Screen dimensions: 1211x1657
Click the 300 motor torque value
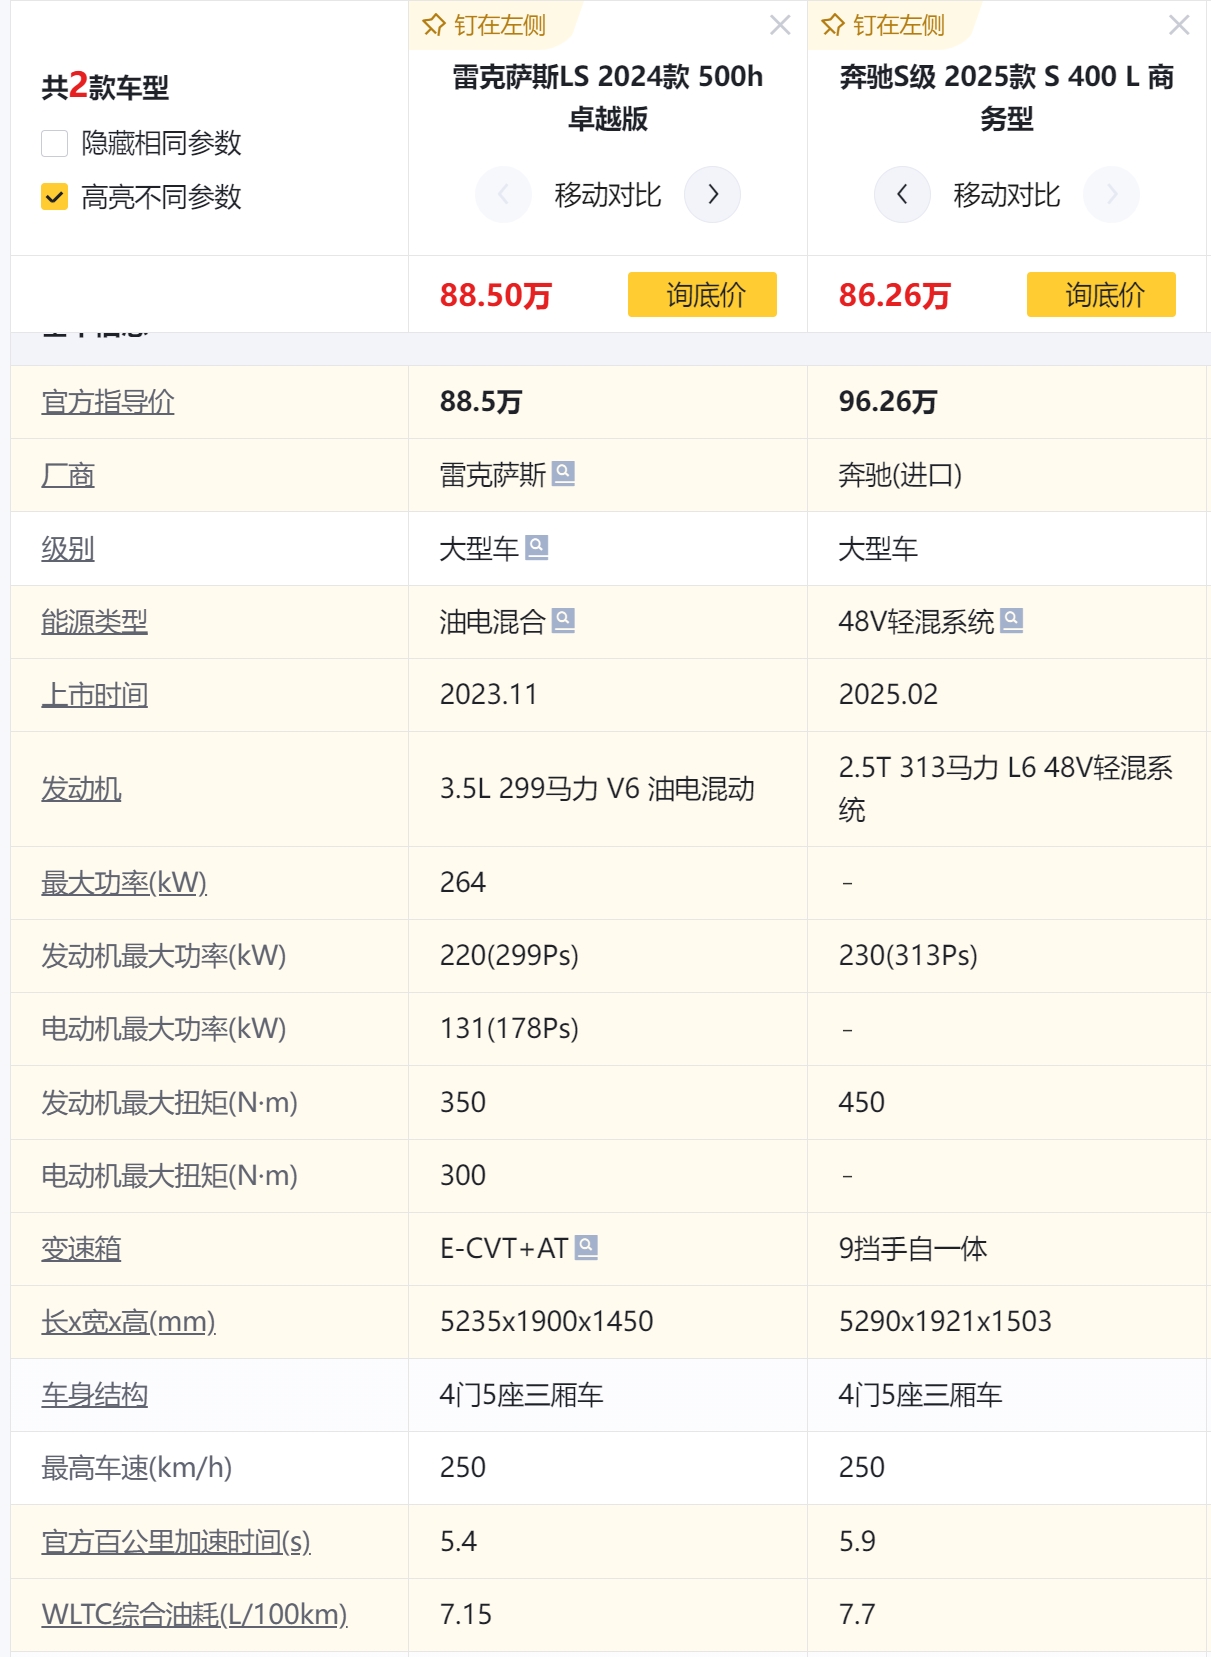[463, 1176]
